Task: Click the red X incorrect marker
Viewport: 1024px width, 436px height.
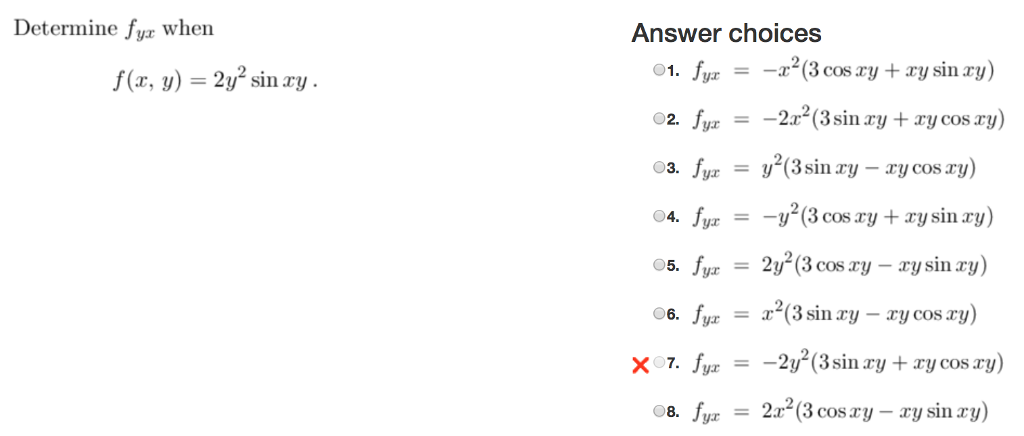Action: click(x=641, y=365)
